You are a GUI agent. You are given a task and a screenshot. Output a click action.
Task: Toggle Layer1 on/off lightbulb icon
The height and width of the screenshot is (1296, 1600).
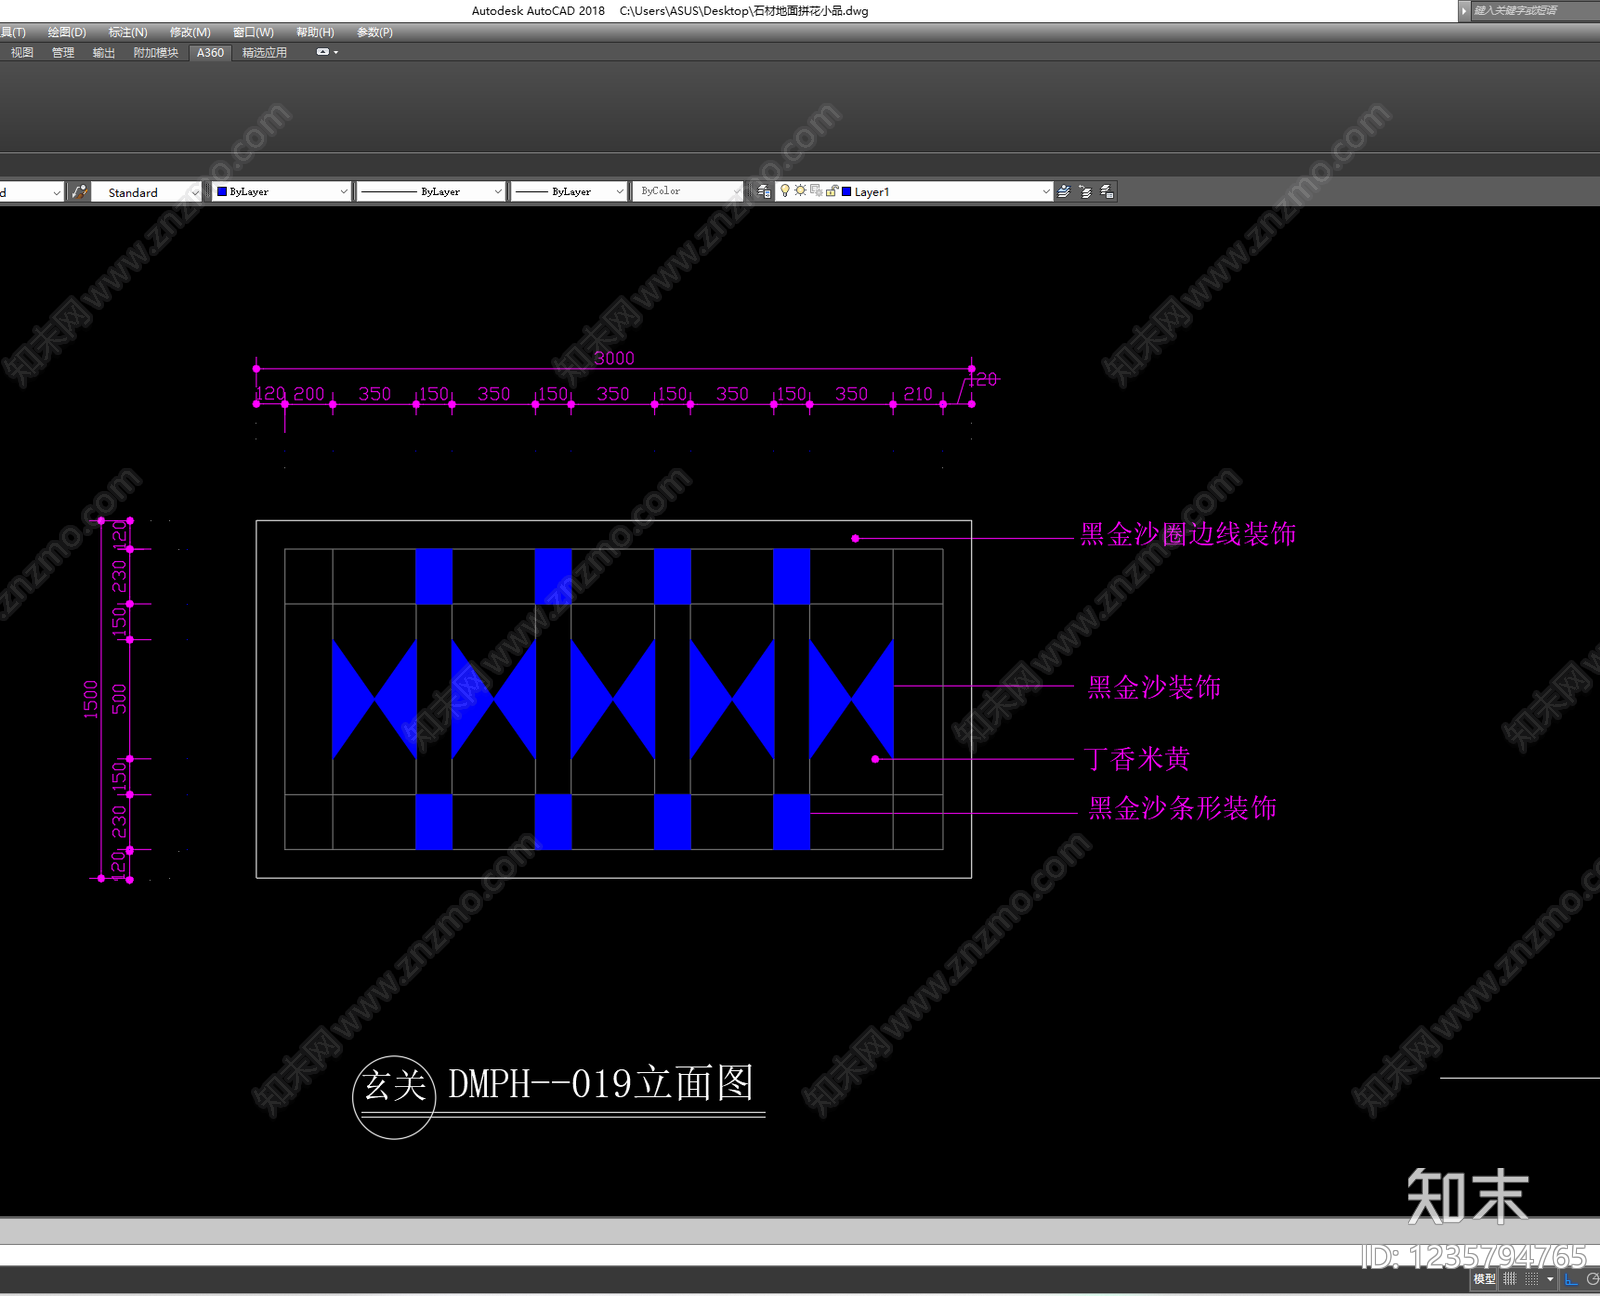785,191
